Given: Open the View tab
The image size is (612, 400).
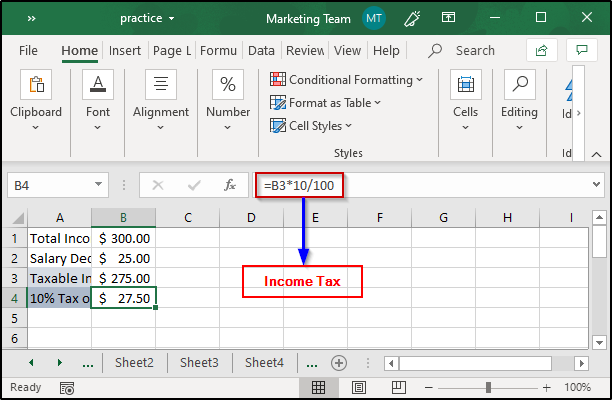Looking at the screenshot, I should click(347, 50).
